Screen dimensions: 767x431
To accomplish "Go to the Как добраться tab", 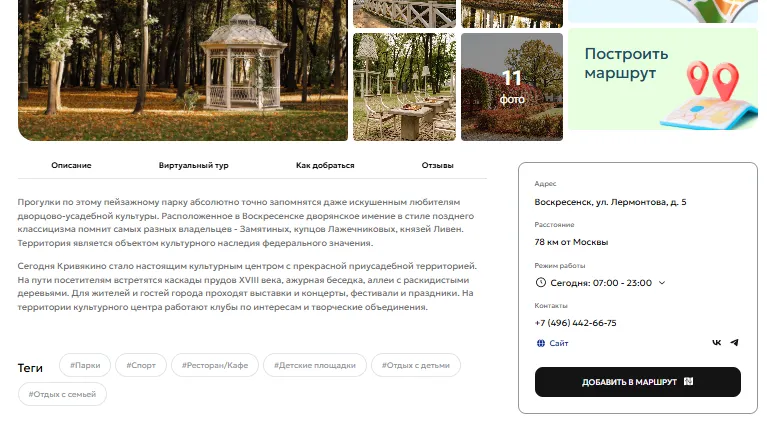I will [325, 165].
